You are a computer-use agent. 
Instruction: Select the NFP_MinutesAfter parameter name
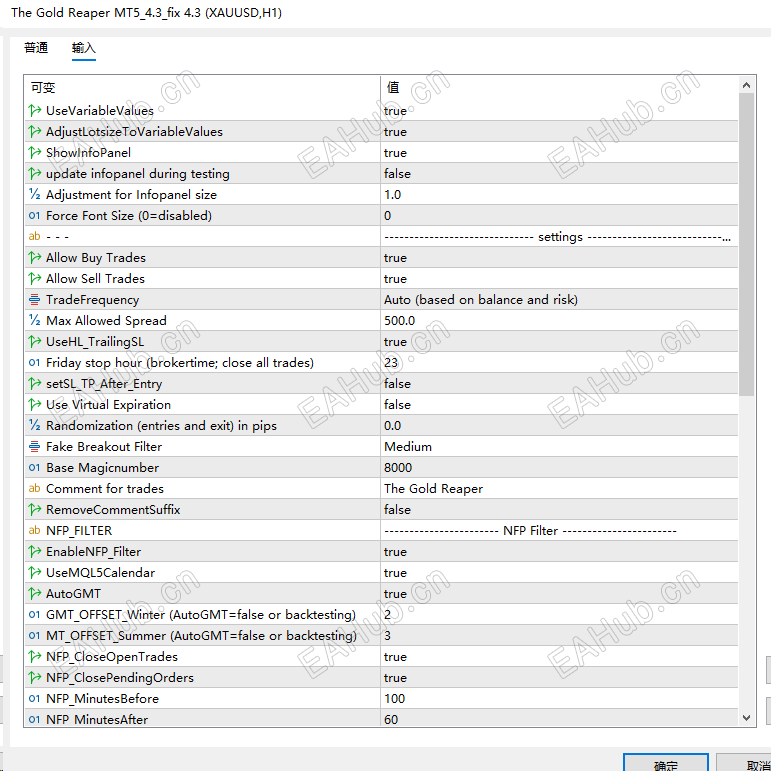97,719
